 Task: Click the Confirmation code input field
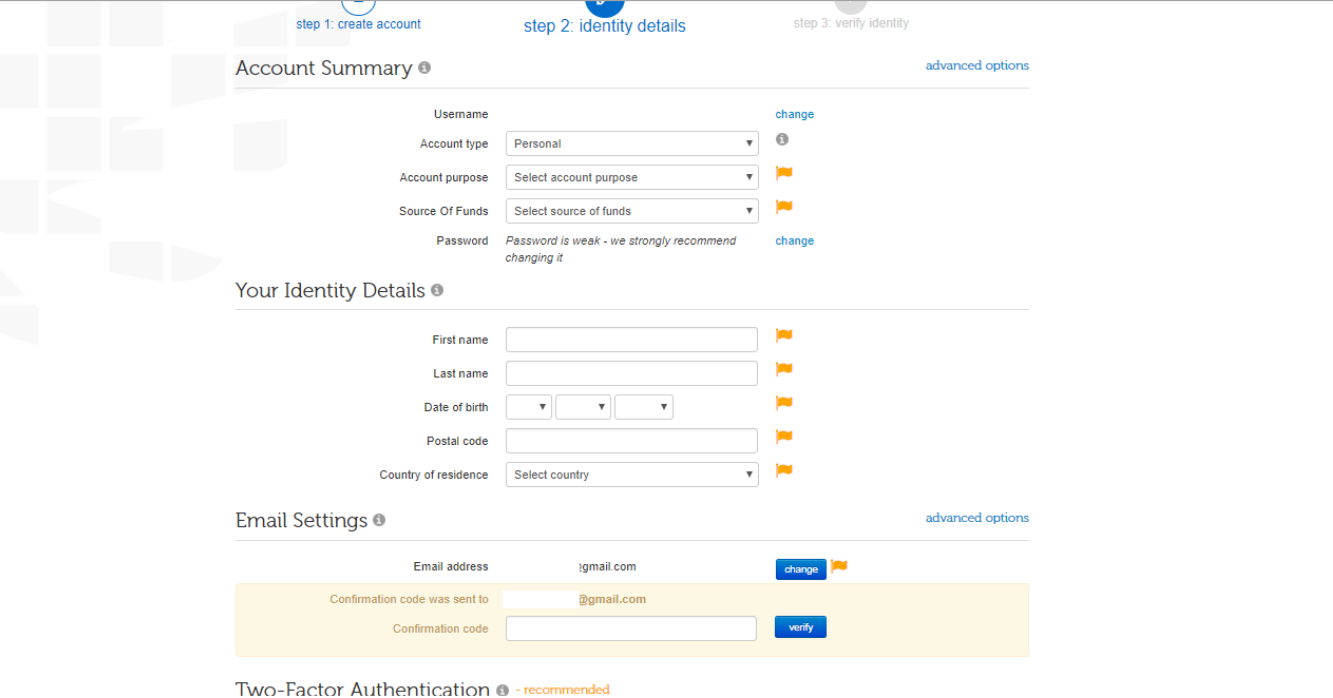pos(631,628)
